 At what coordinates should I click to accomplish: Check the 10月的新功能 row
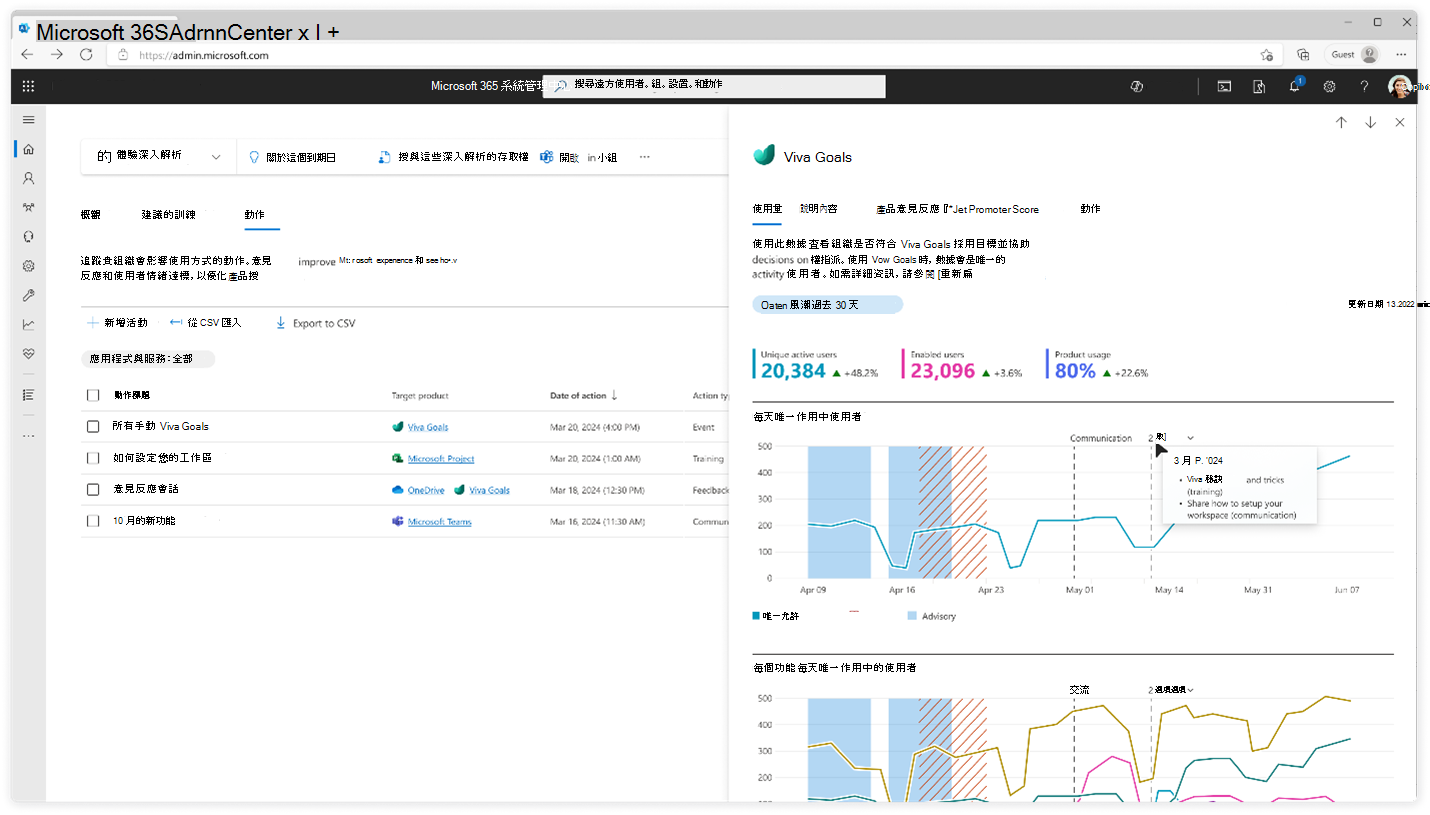pos(93,521)
